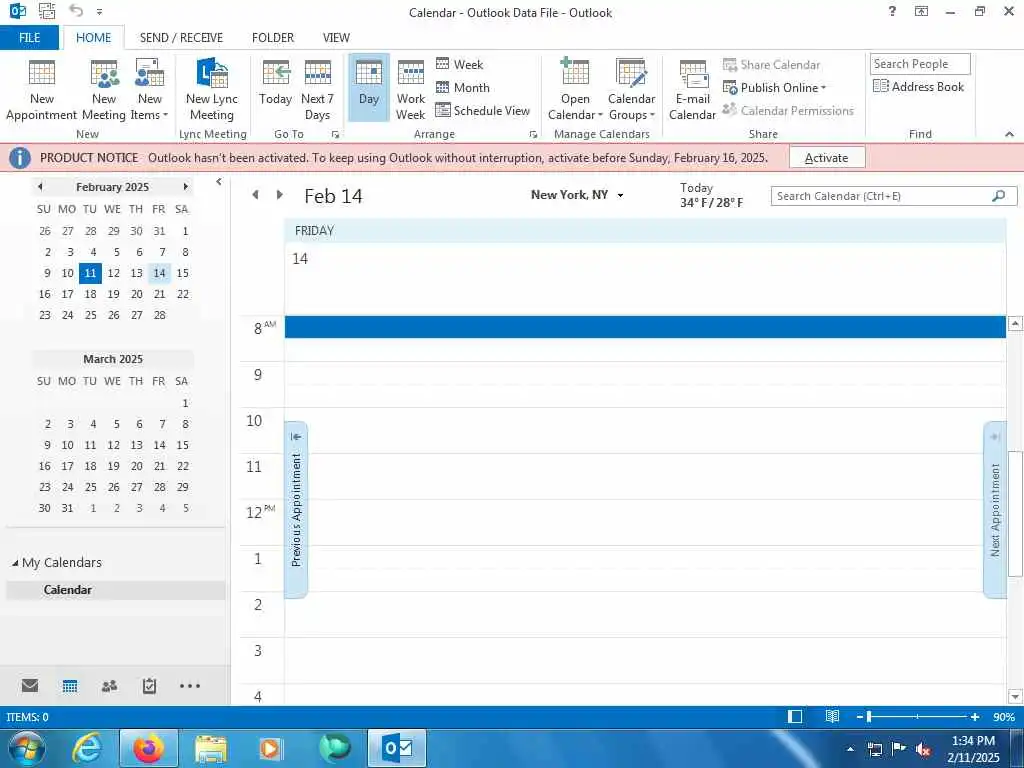Jump to Next Appointment
Screen dimensions: 1024x768
[x=995, y=509]
